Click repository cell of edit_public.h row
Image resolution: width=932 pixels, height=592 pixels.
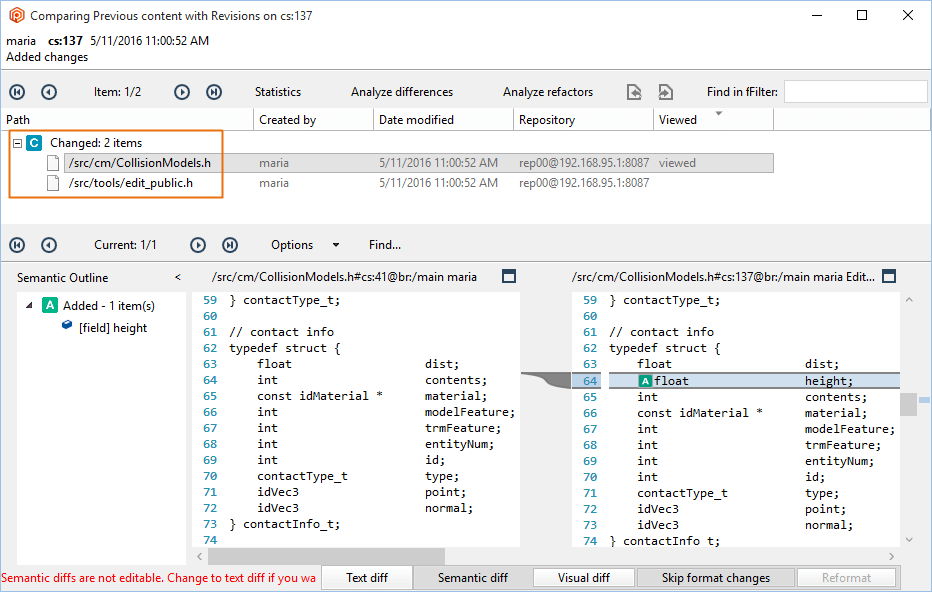coord(584,183)
